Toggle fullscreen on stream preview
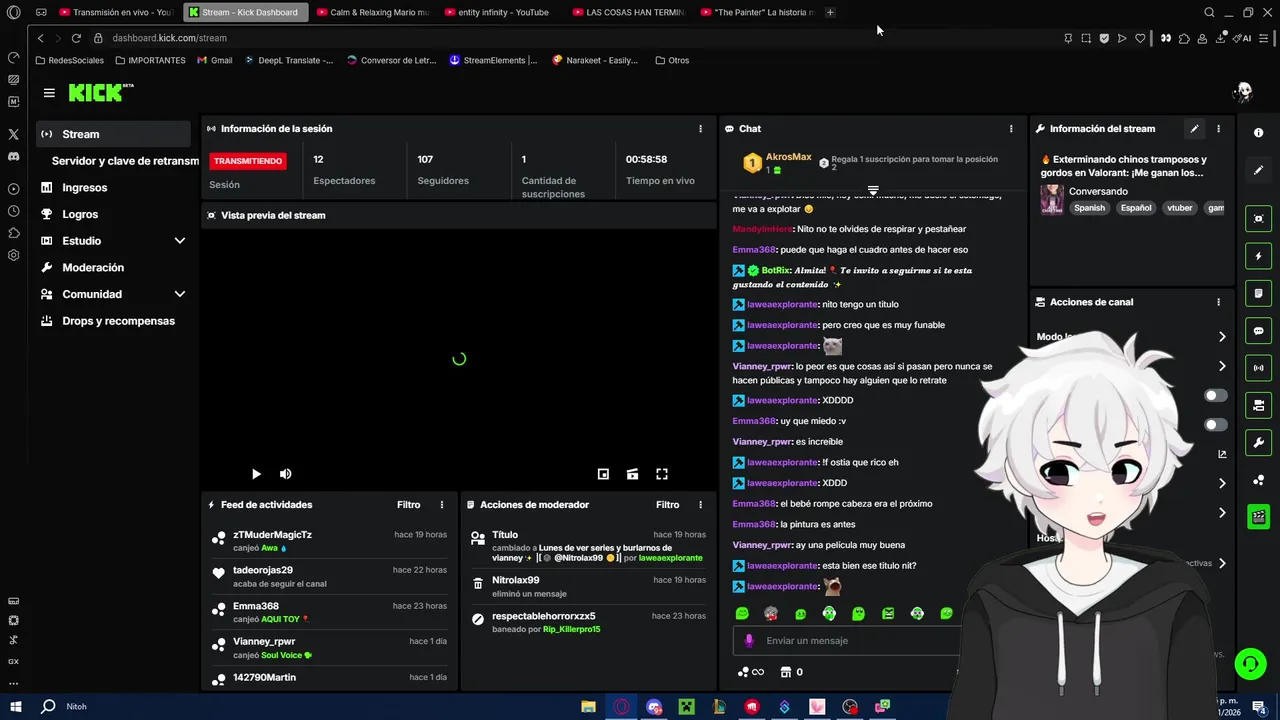The width and height of the screenshot is (1280, 720). [662, 475]
